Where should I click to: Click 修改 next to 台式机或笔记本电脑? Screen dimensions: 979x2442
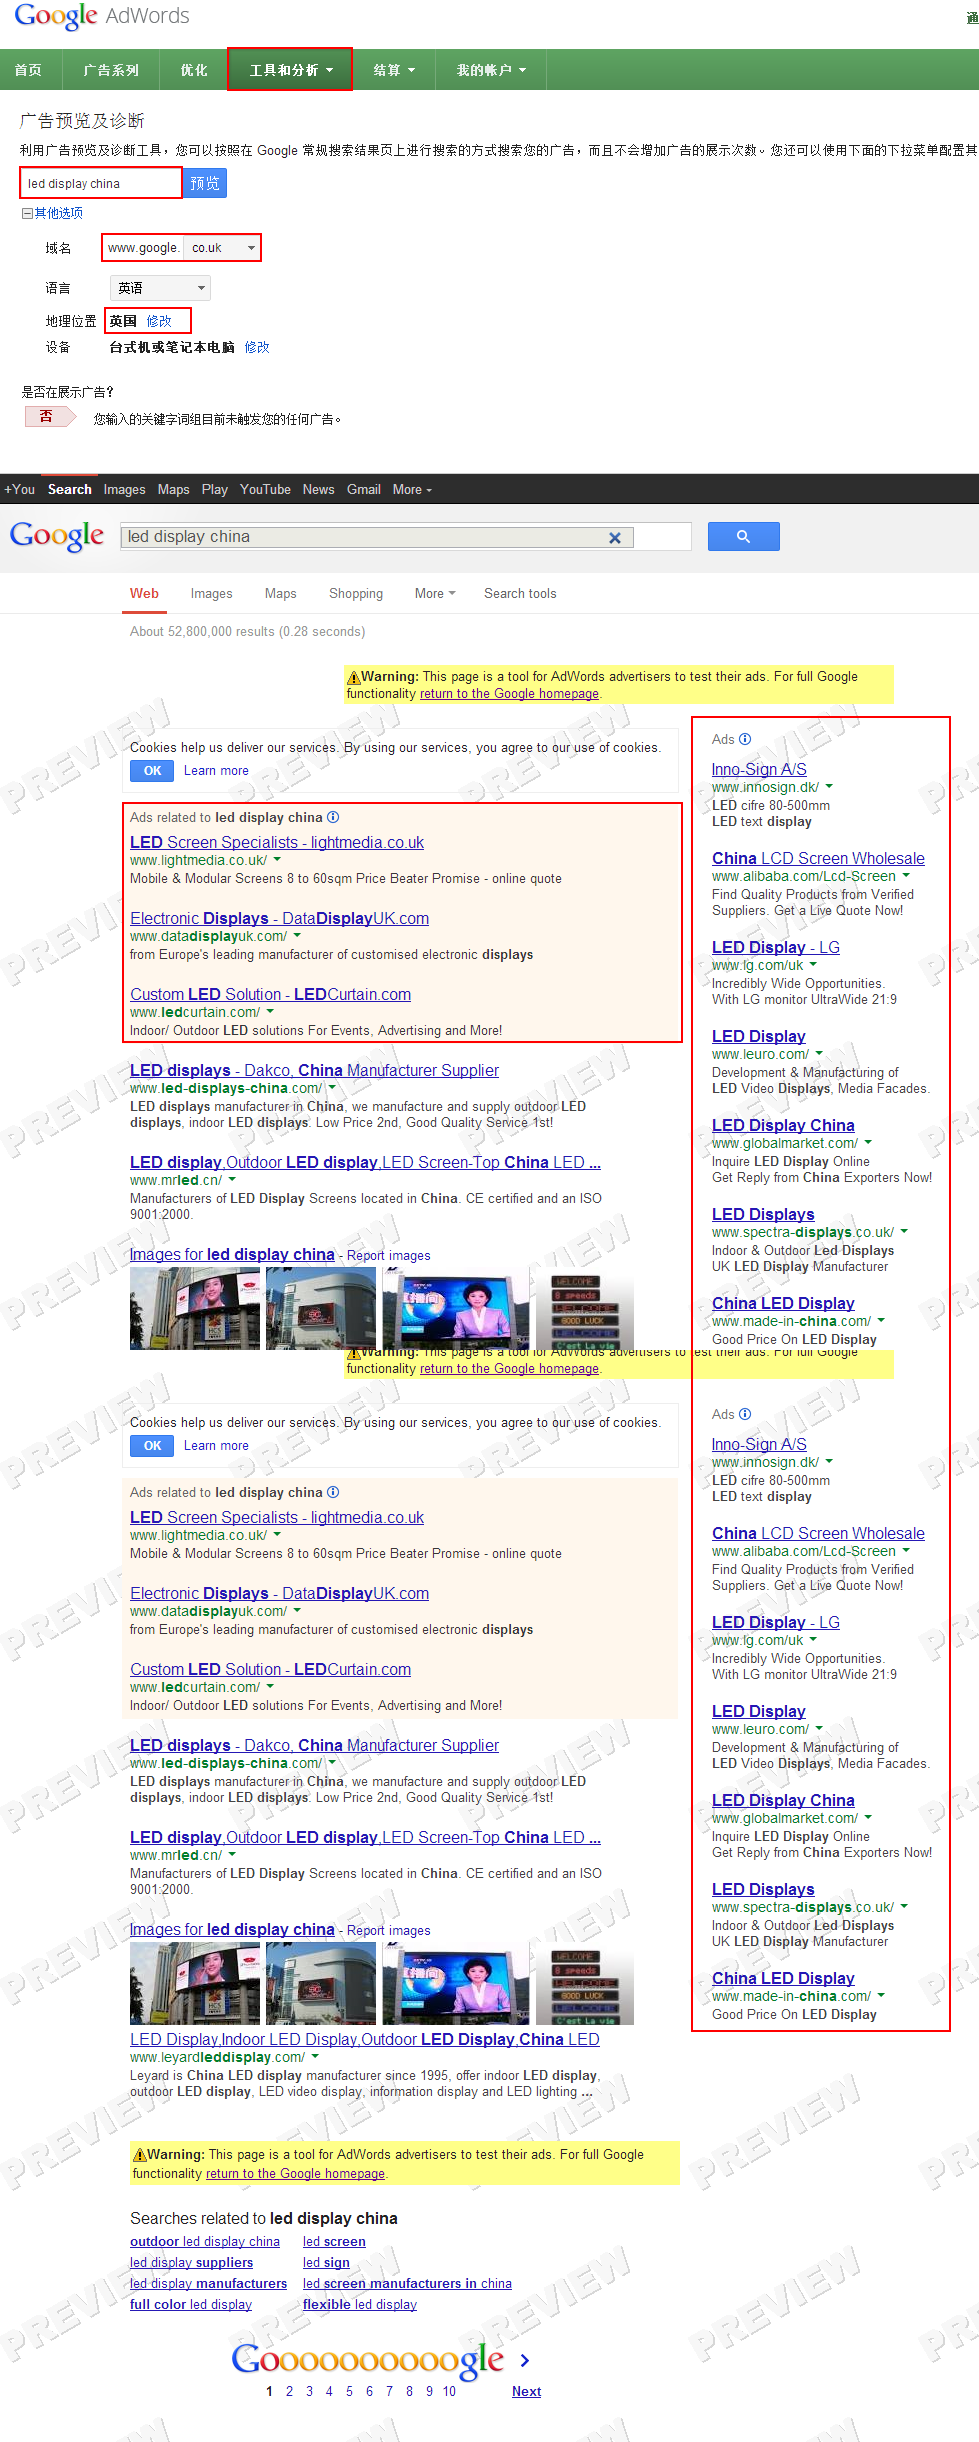tap(257, 347)
